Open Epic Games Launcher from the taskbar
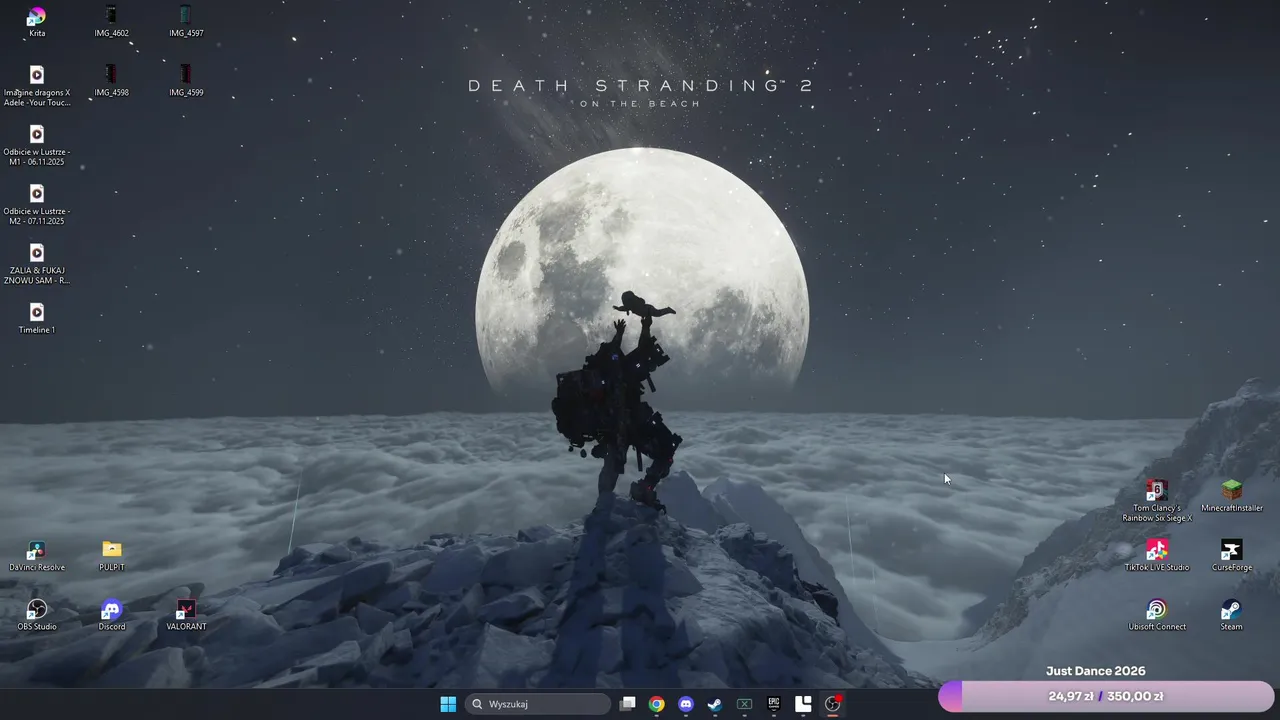1280x720 pixels. point(774,704)
